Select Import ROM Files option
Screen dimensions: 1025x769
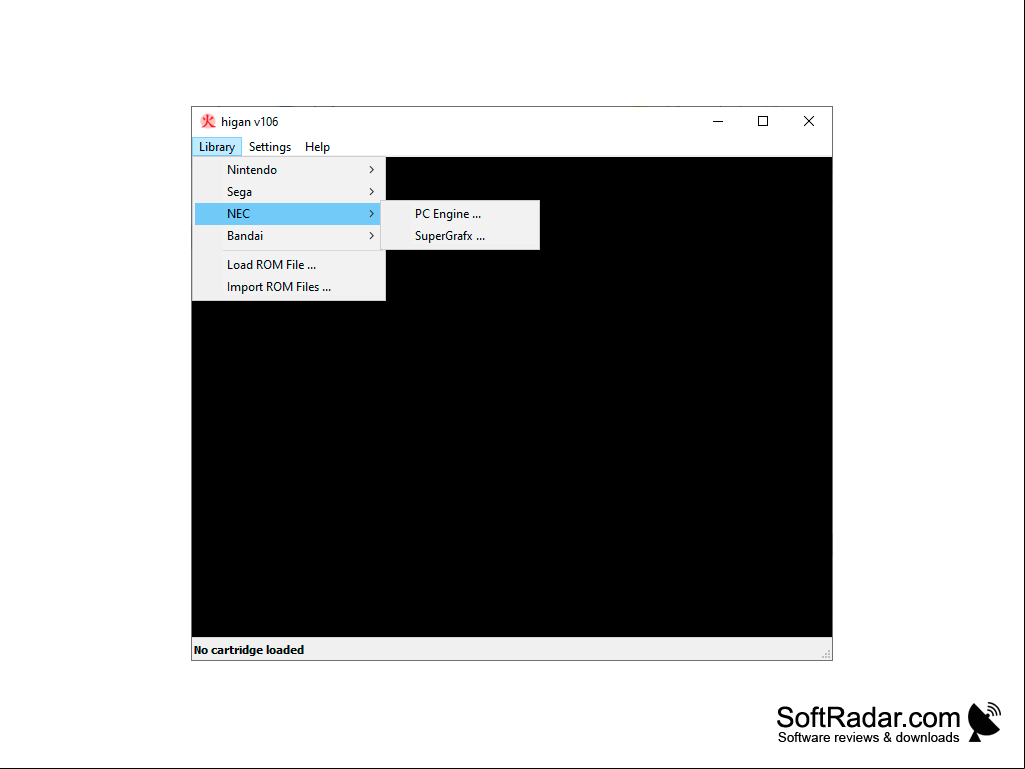(288, 287)
